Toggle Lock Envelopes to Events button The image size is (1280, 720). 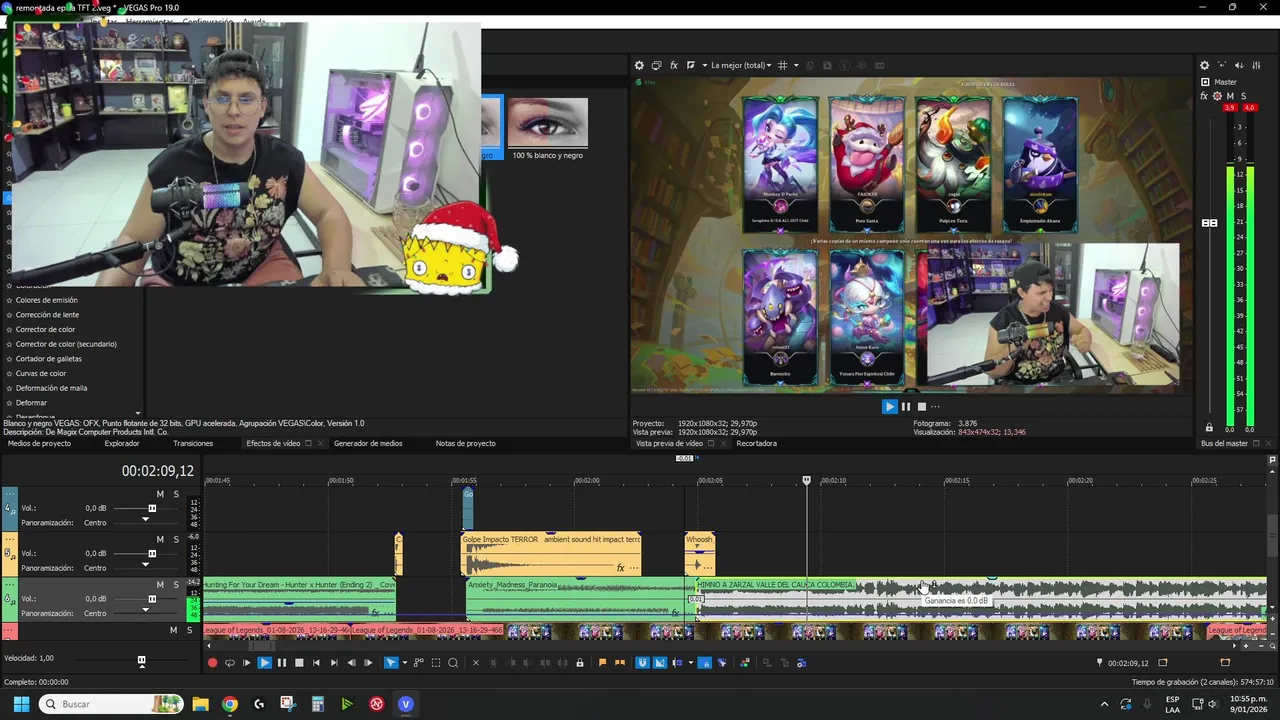[705, 663]
